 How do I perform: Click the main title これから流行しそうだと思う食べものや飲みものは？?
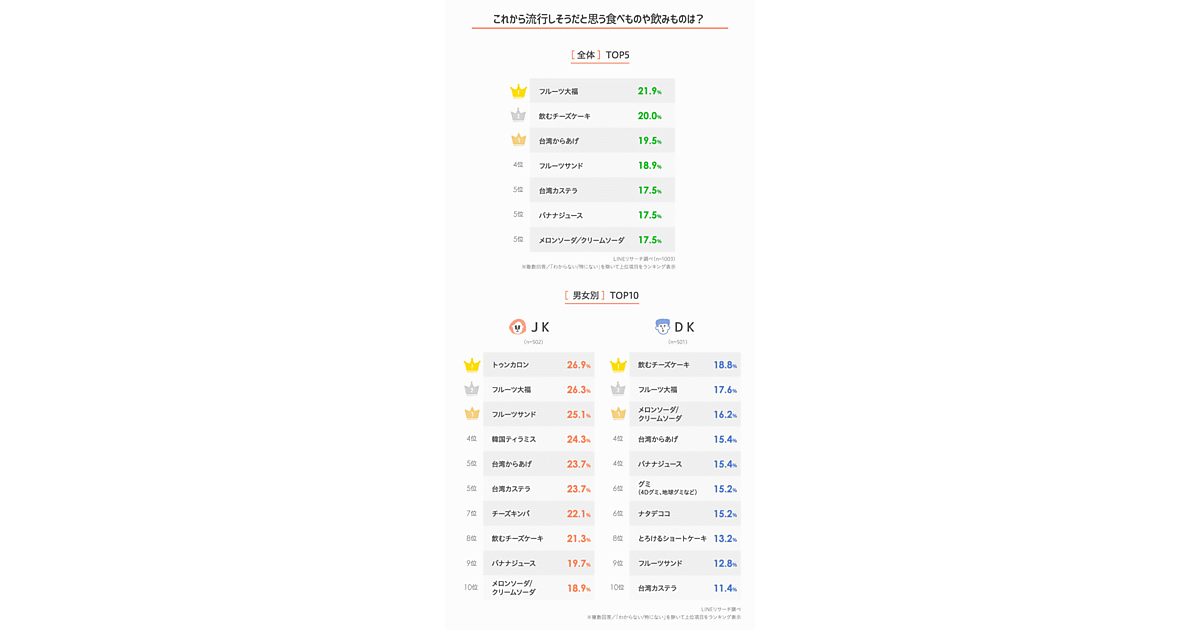click(598, 19)
